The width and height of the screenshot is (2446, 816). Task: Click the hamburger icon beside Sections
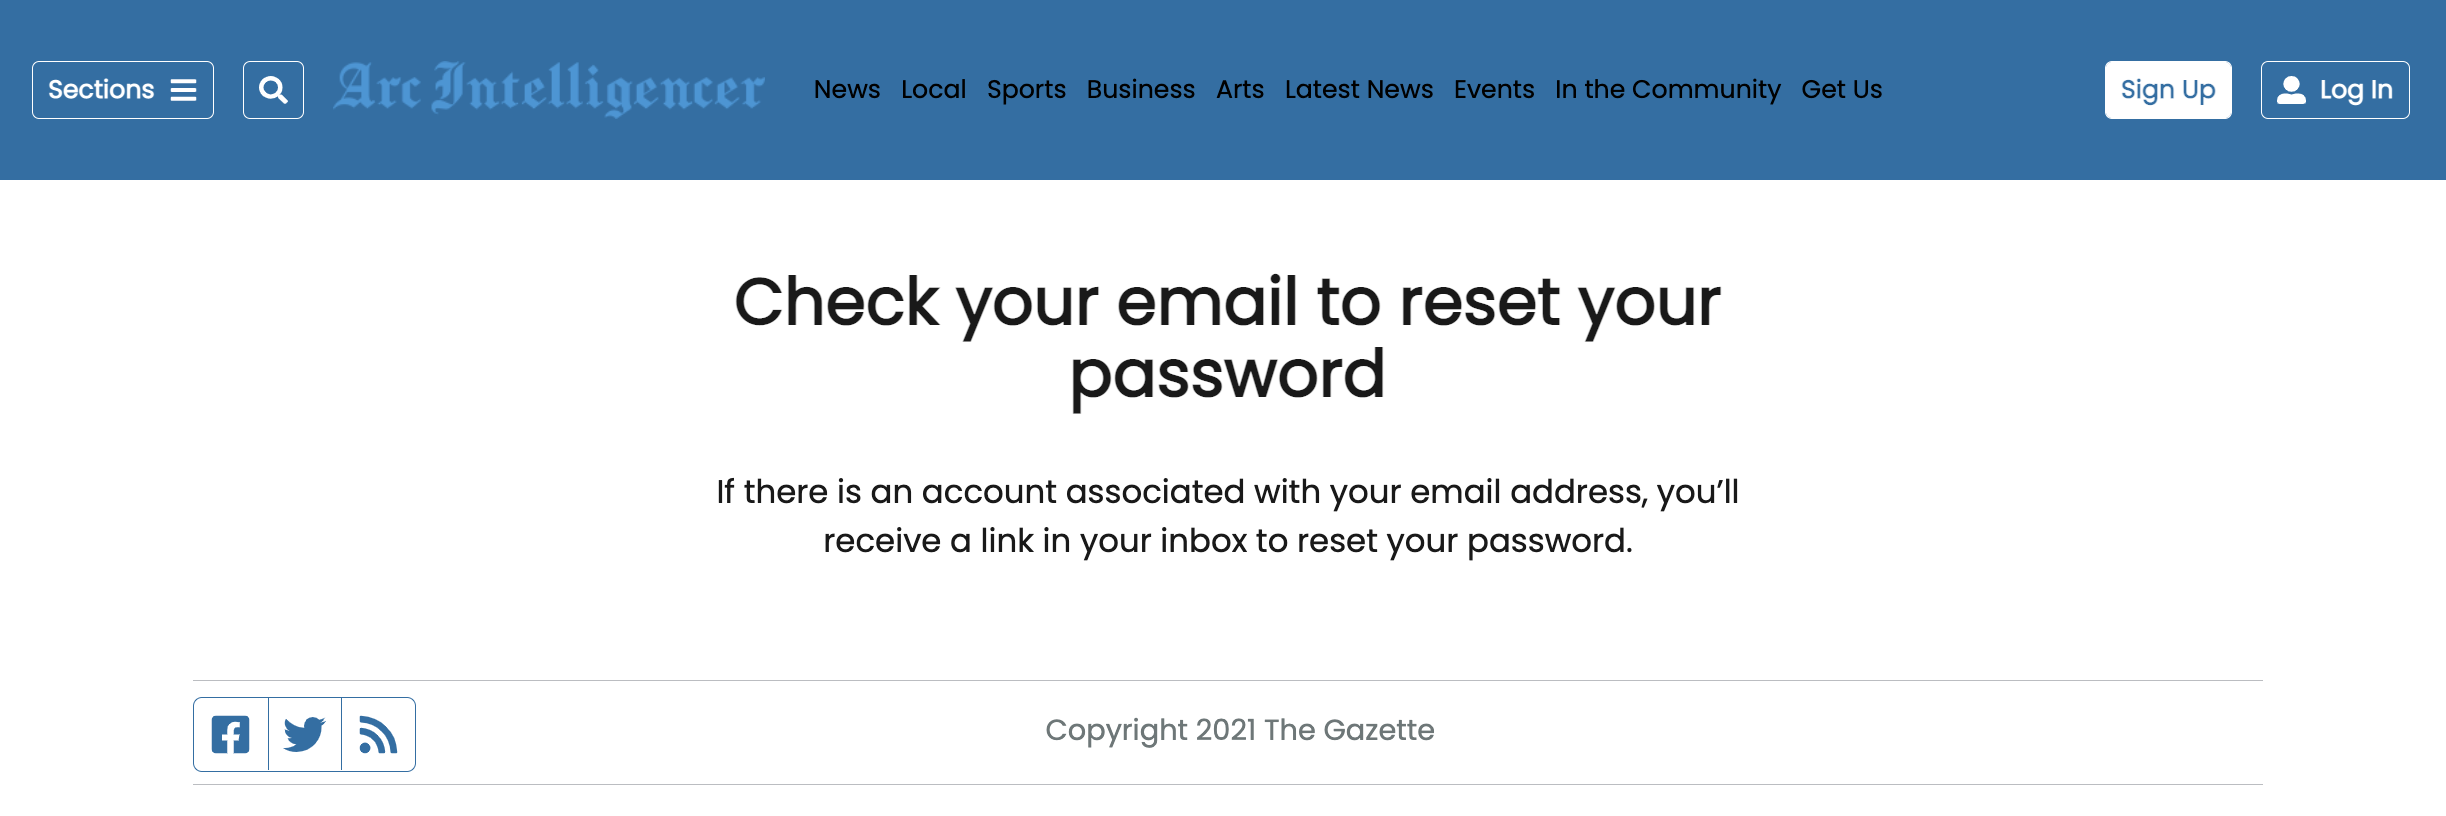click(x=184, y=90)
